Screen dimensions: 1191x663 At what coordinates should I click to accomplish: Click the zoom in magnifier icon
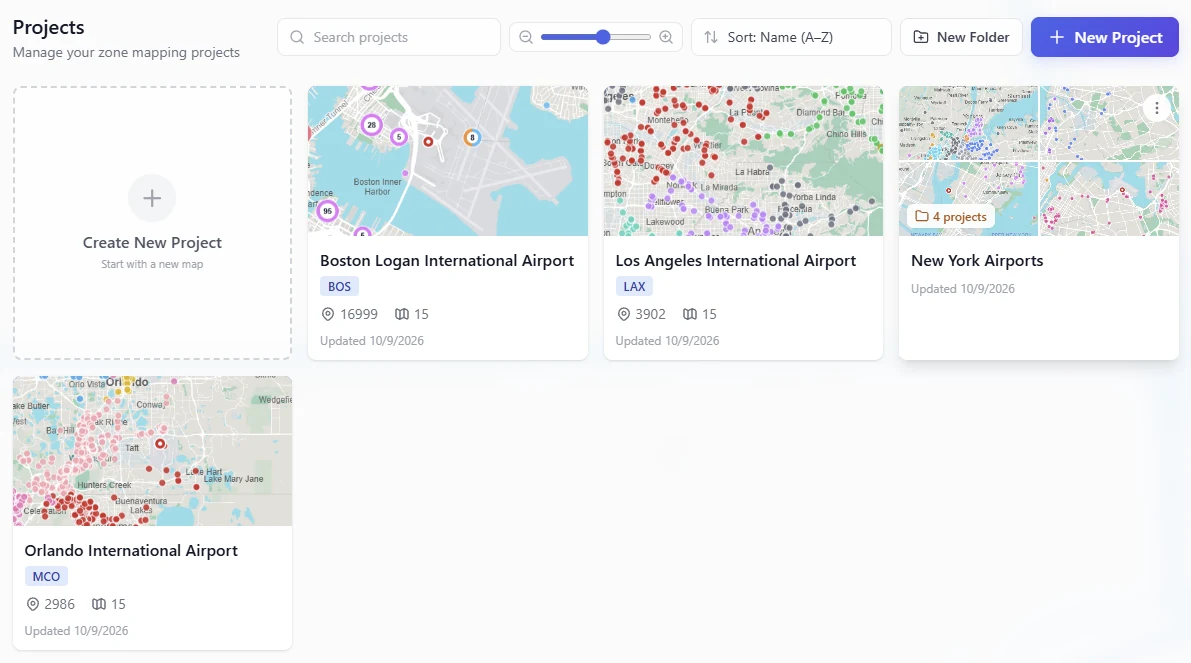click(x=666, y=37)
